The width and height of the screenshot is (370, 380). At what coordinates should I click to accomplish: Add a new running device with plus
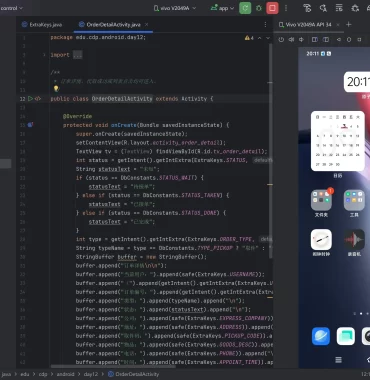(x=349, y=25)
